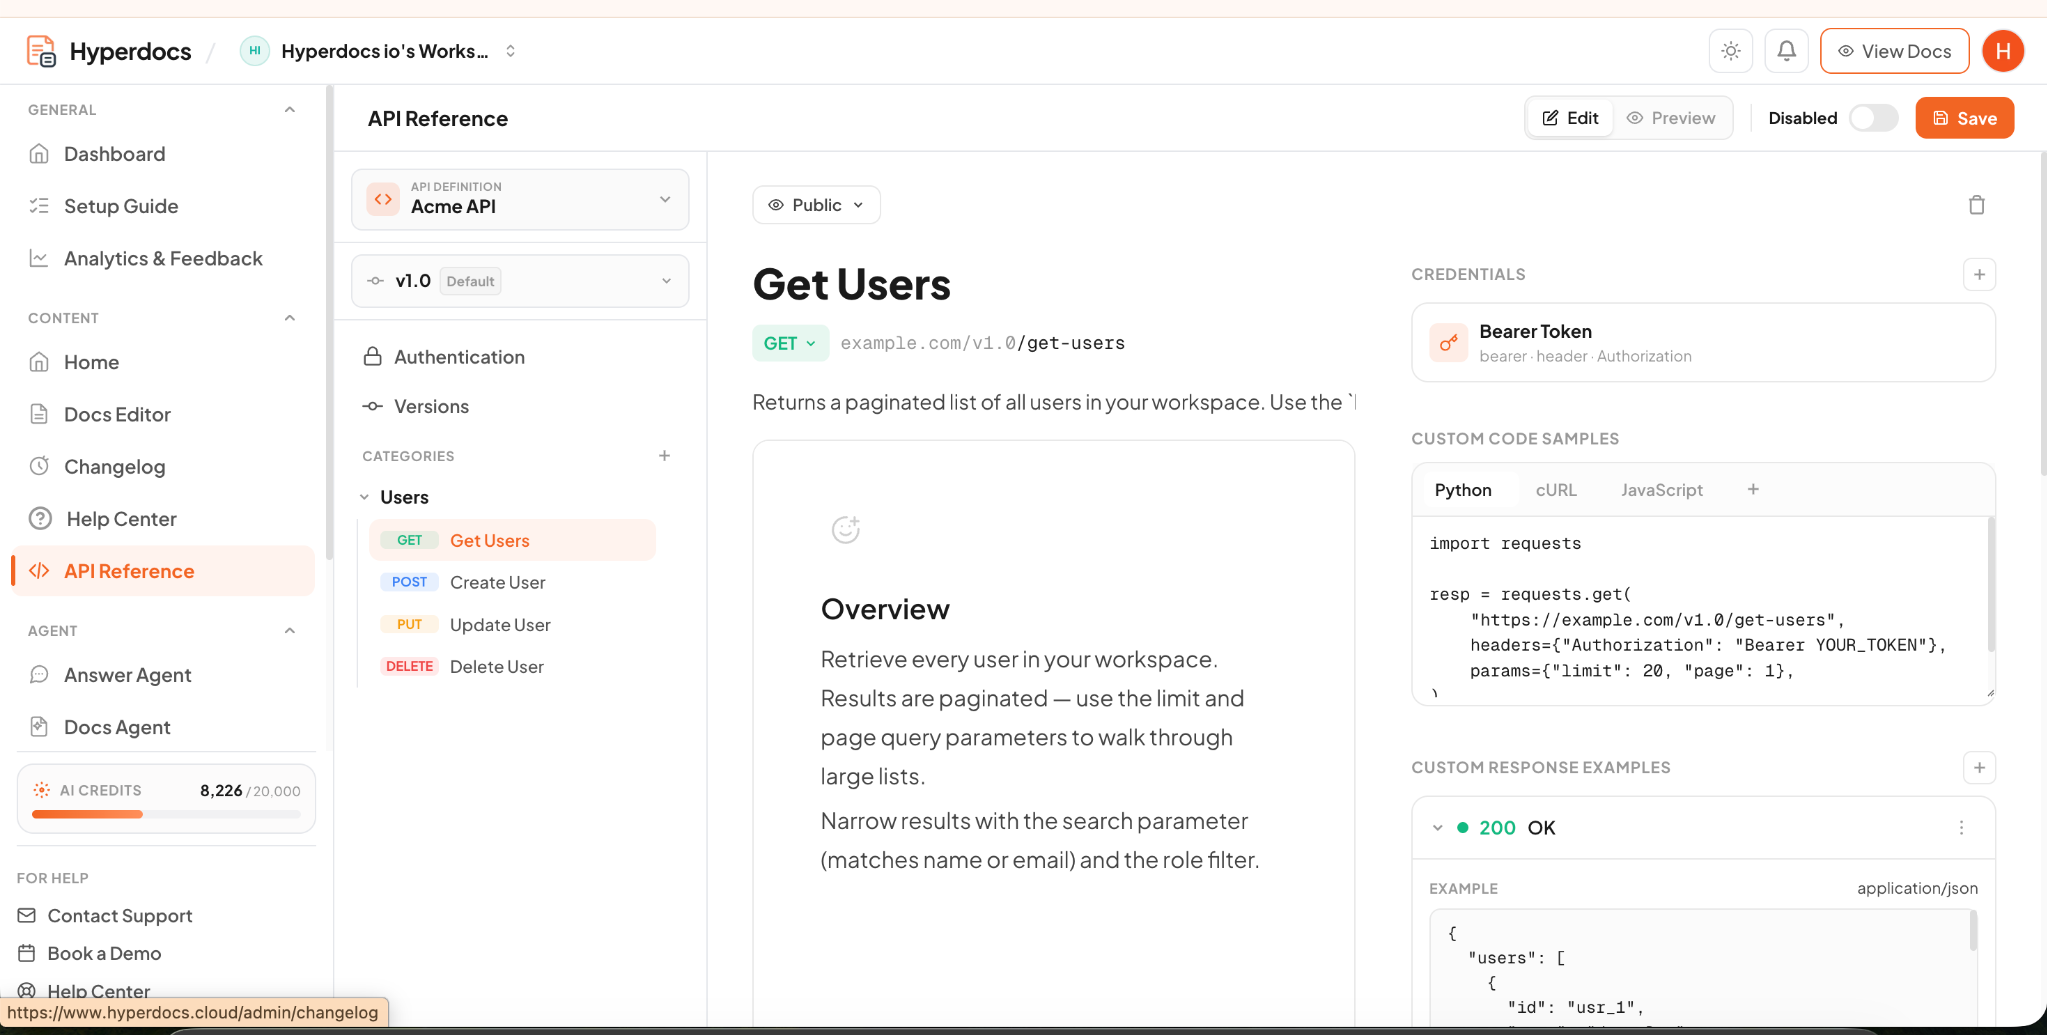Open the Acme API definition selector
Viewport: 2047px width, 1035px height.
[x=520, y=199]
